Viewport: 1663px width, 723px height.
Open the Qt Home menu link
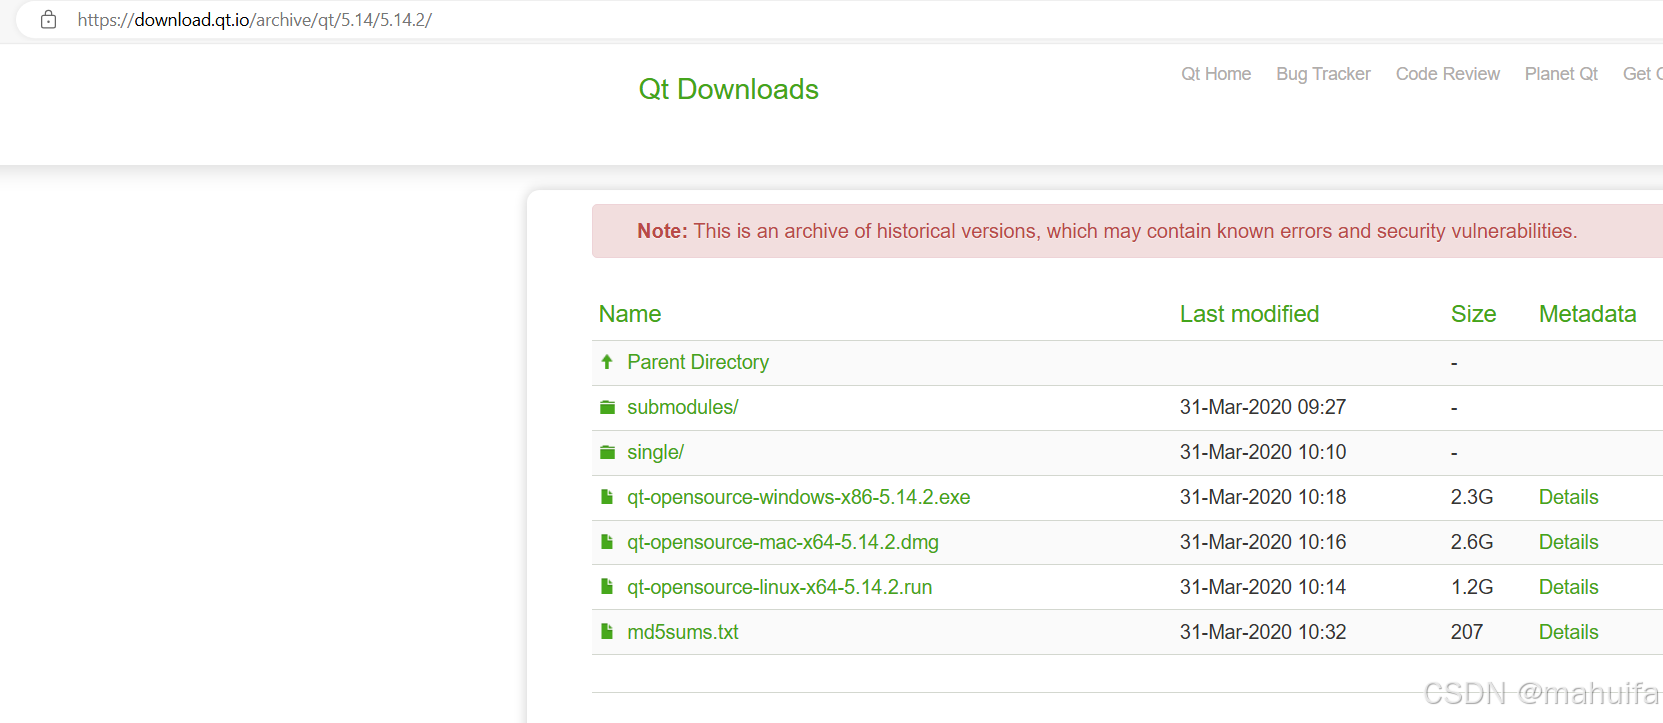coord(1216,74)
